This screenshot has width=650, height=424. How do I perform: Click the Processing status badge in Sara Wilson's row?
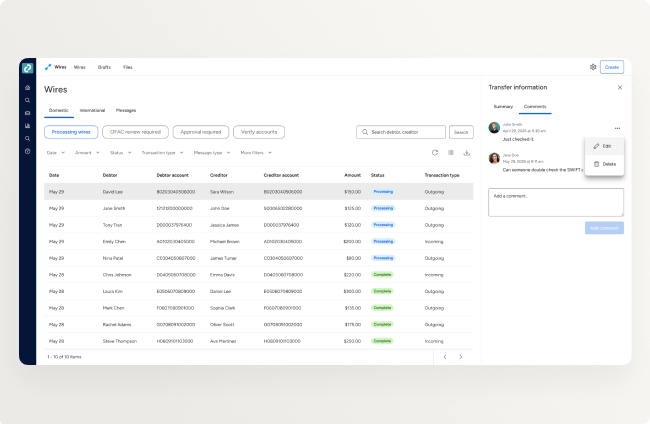pyautogui.click(x=383, y=192)
